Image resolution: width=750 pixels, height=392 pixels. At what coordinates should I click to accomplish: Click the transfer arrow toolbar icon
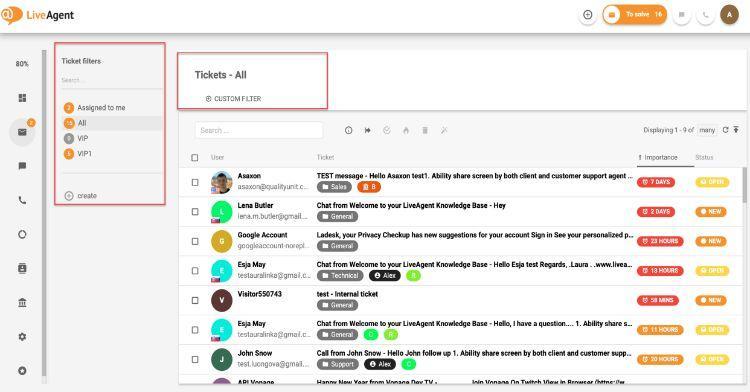(368, 130)
